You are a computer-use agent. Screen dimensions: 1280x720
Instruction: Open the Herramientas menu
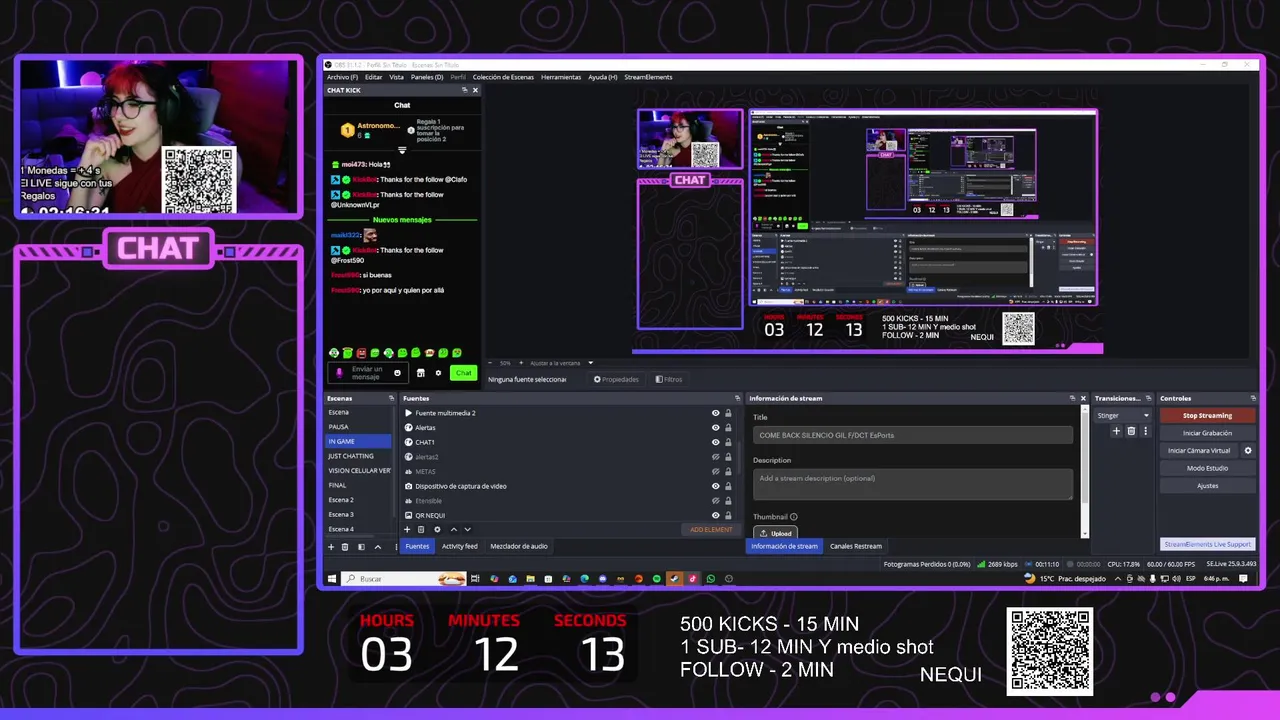[x=561, y=77]
